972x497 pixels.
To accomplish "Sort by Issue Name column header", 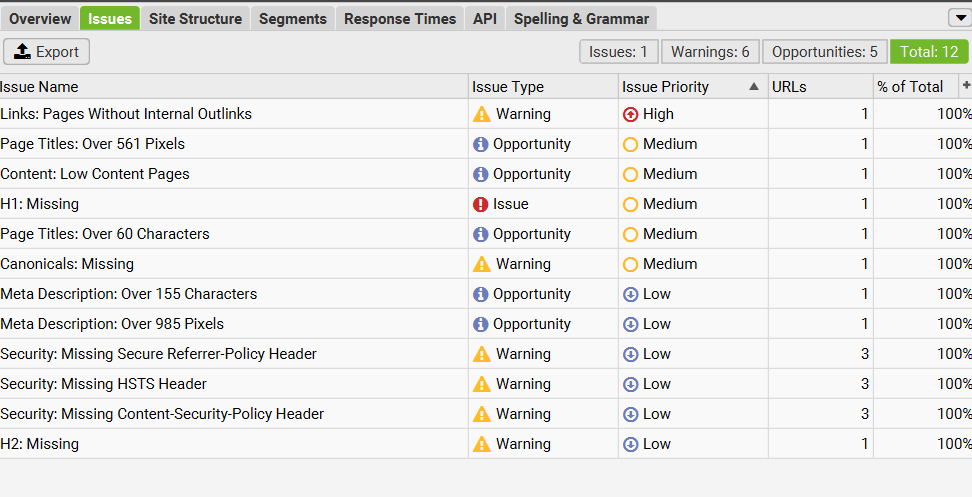I will pyautogui.click(x=234, y=86).
